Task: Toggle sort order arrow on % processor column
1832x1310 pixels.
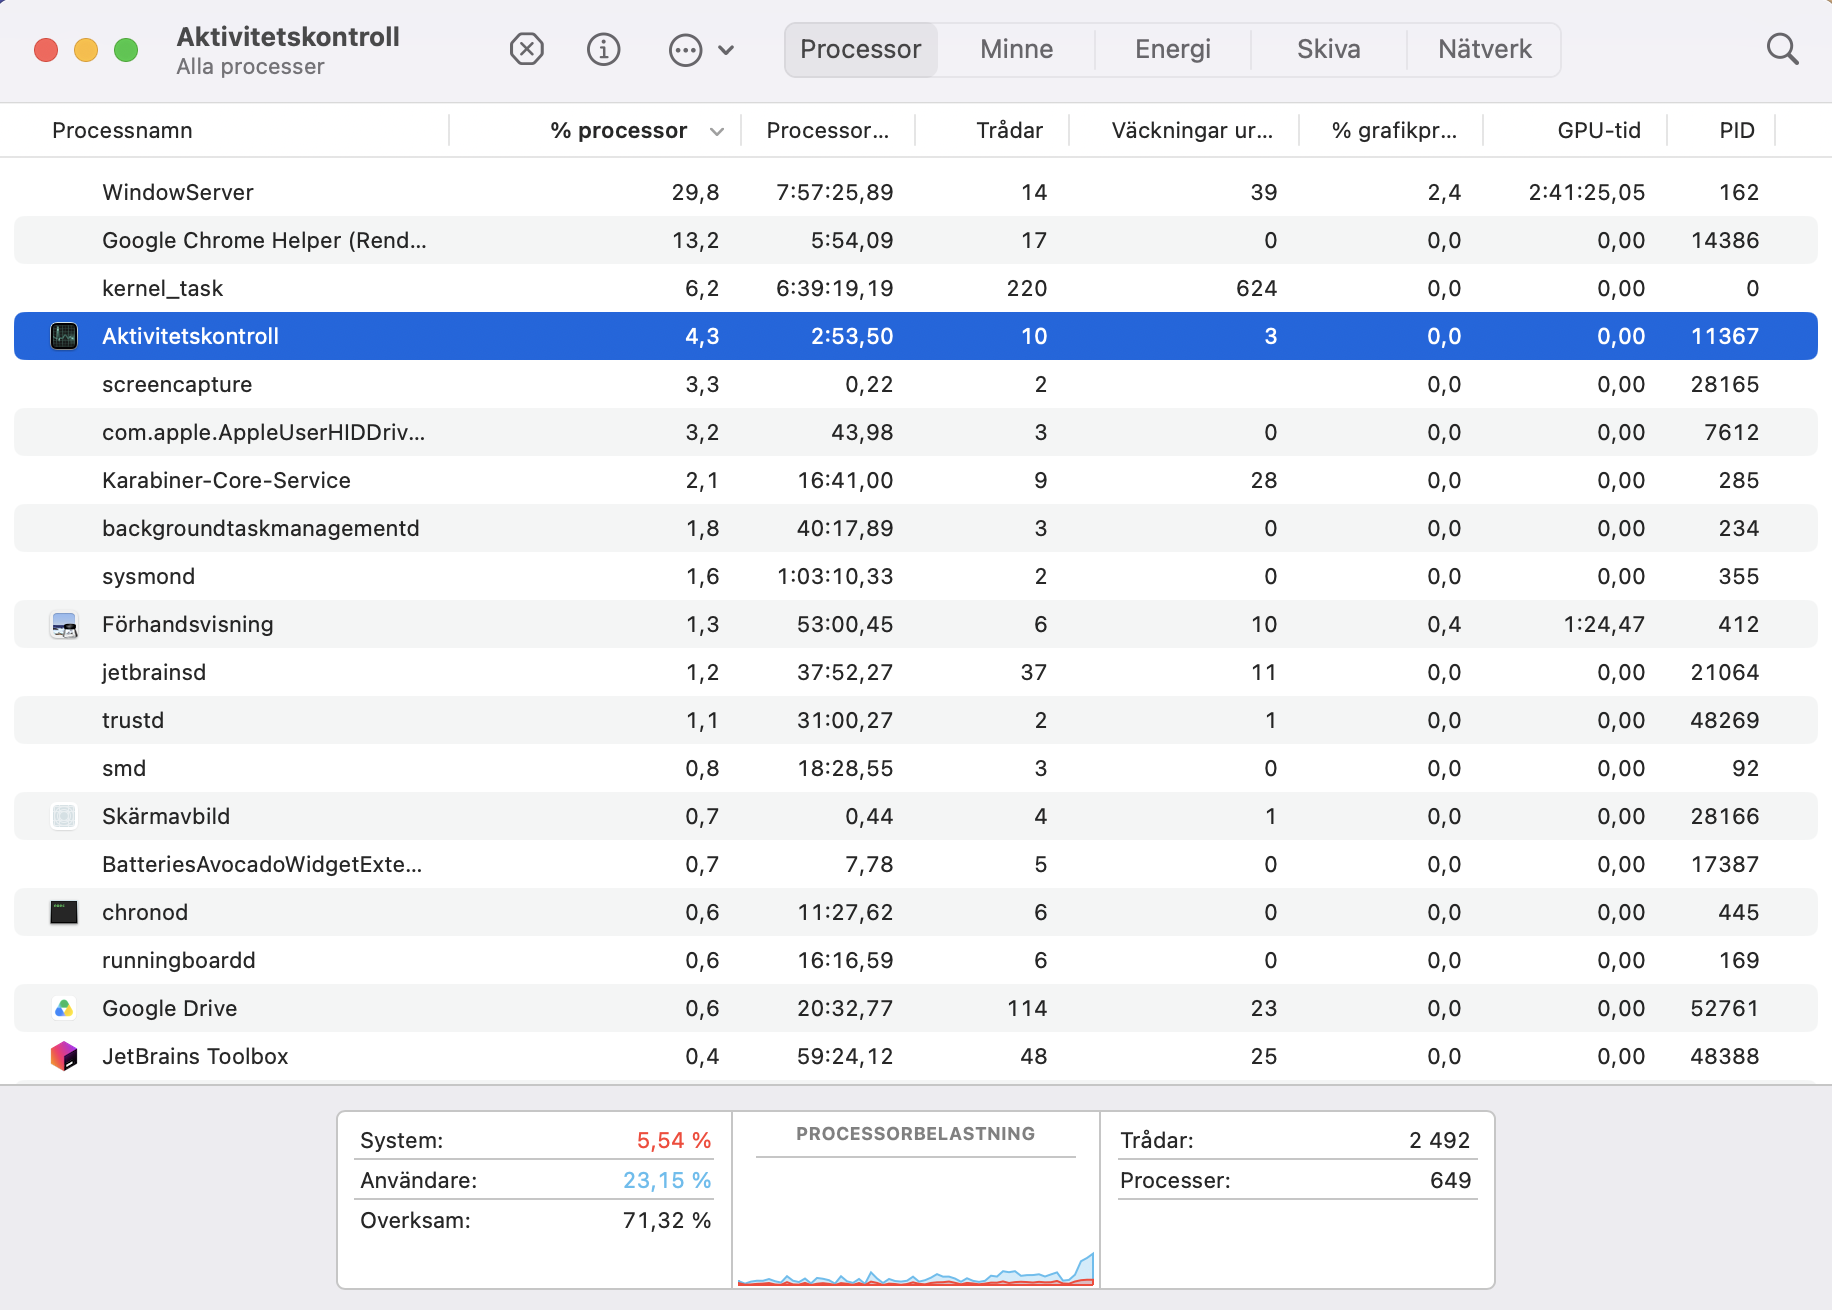Action: pos(717,131)
